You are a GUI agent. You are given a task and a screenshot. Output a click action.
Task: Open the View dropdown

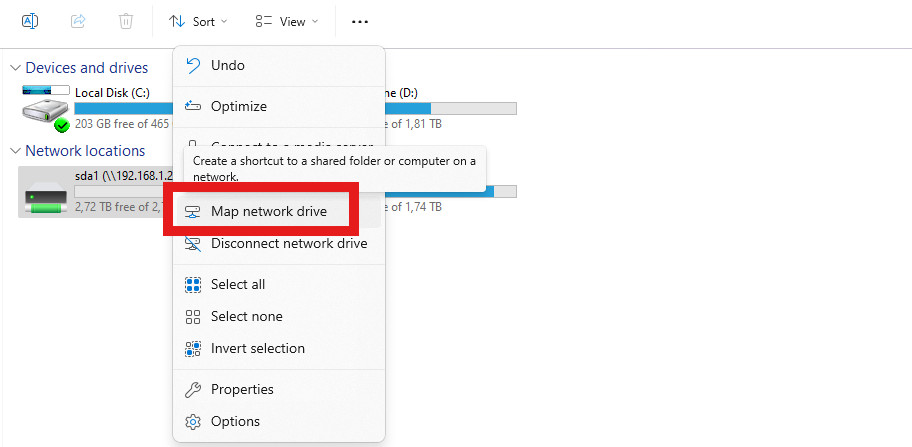(x=287, y=22)
